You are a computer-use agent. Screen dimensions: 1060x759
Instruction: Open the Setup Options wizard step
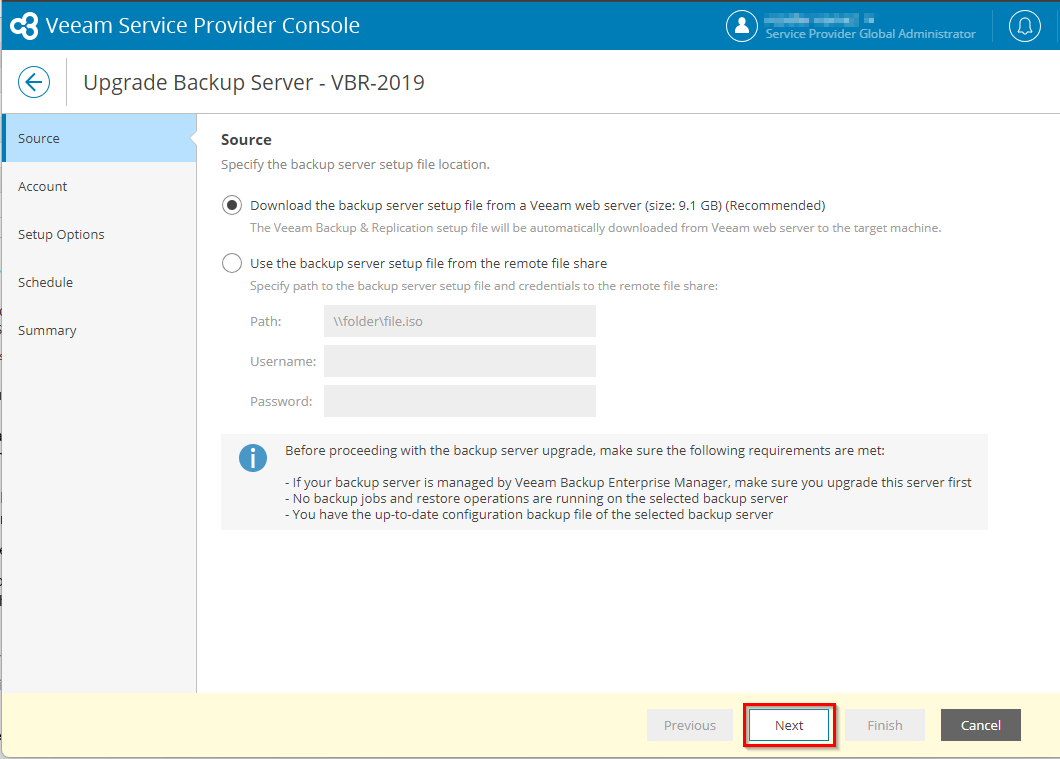[99, 234]
